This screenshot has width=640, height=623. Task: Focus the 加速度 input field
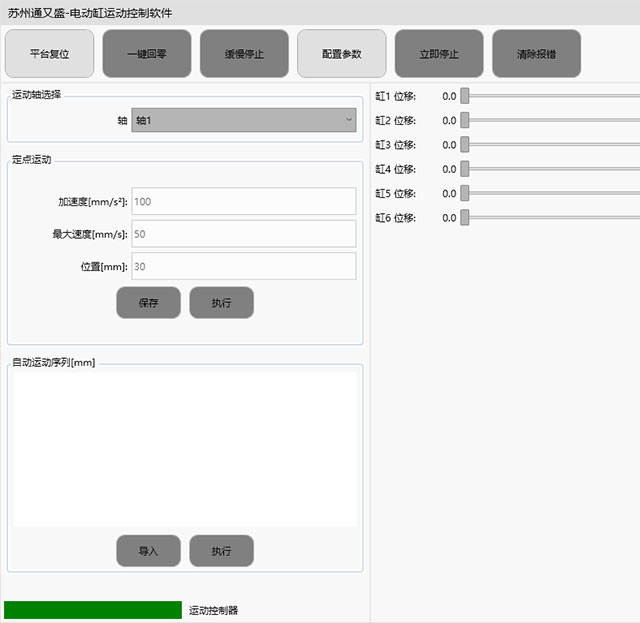(x=243, y=201)
